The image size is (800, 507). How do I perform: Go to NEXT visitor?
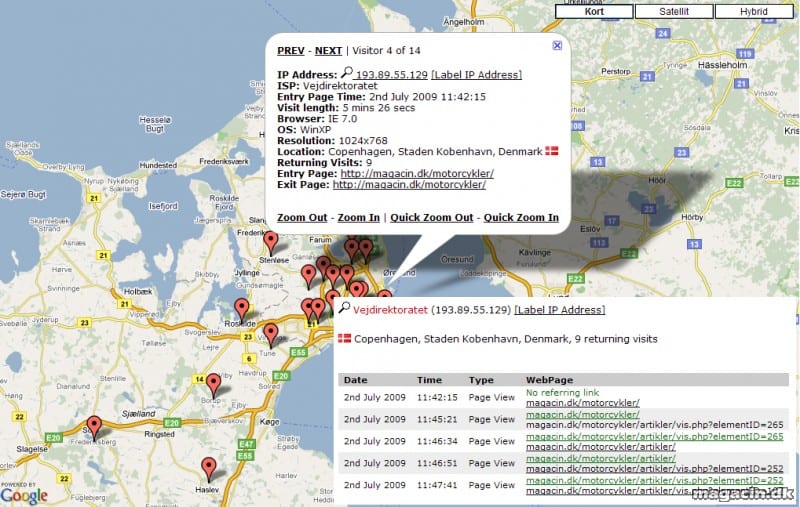point(328,50)
